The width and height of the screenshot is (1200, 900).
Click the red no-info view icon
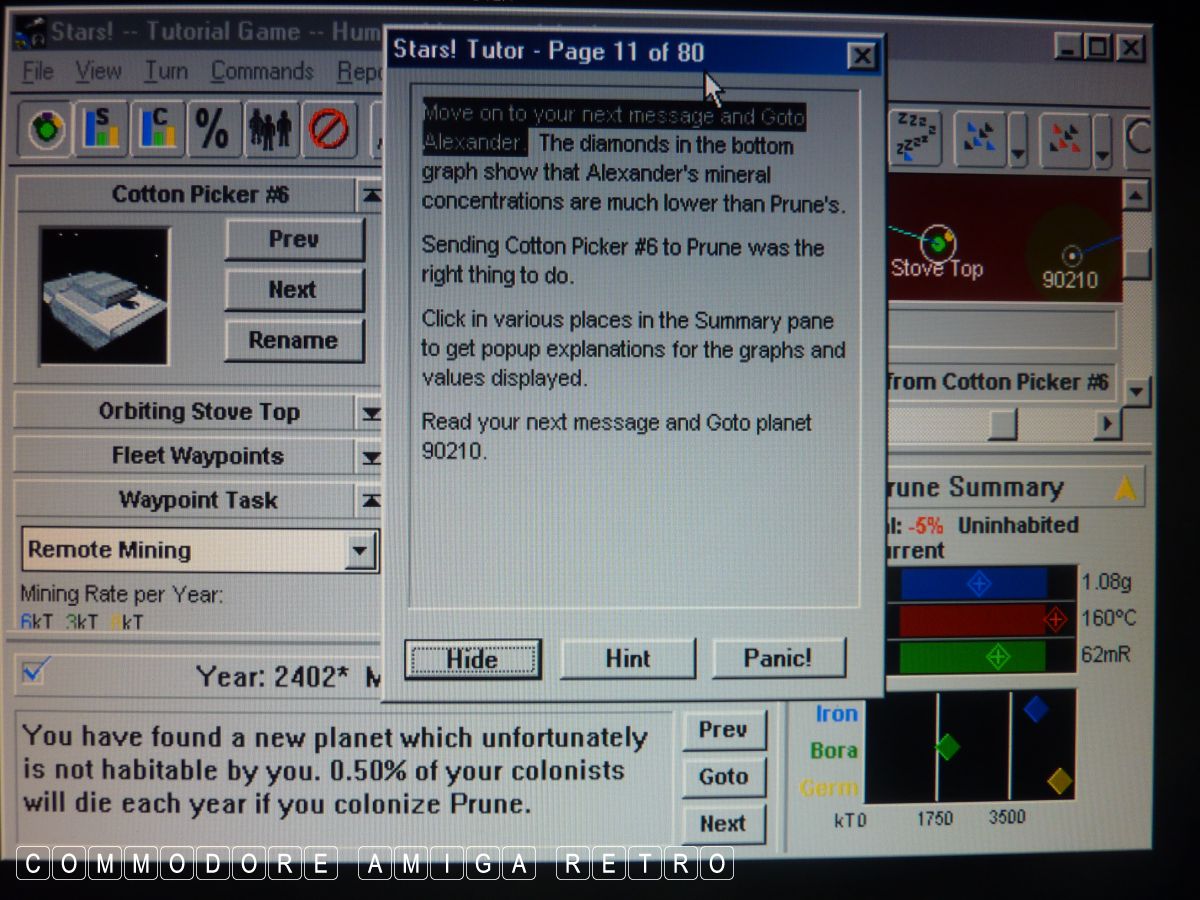(326, 130)
